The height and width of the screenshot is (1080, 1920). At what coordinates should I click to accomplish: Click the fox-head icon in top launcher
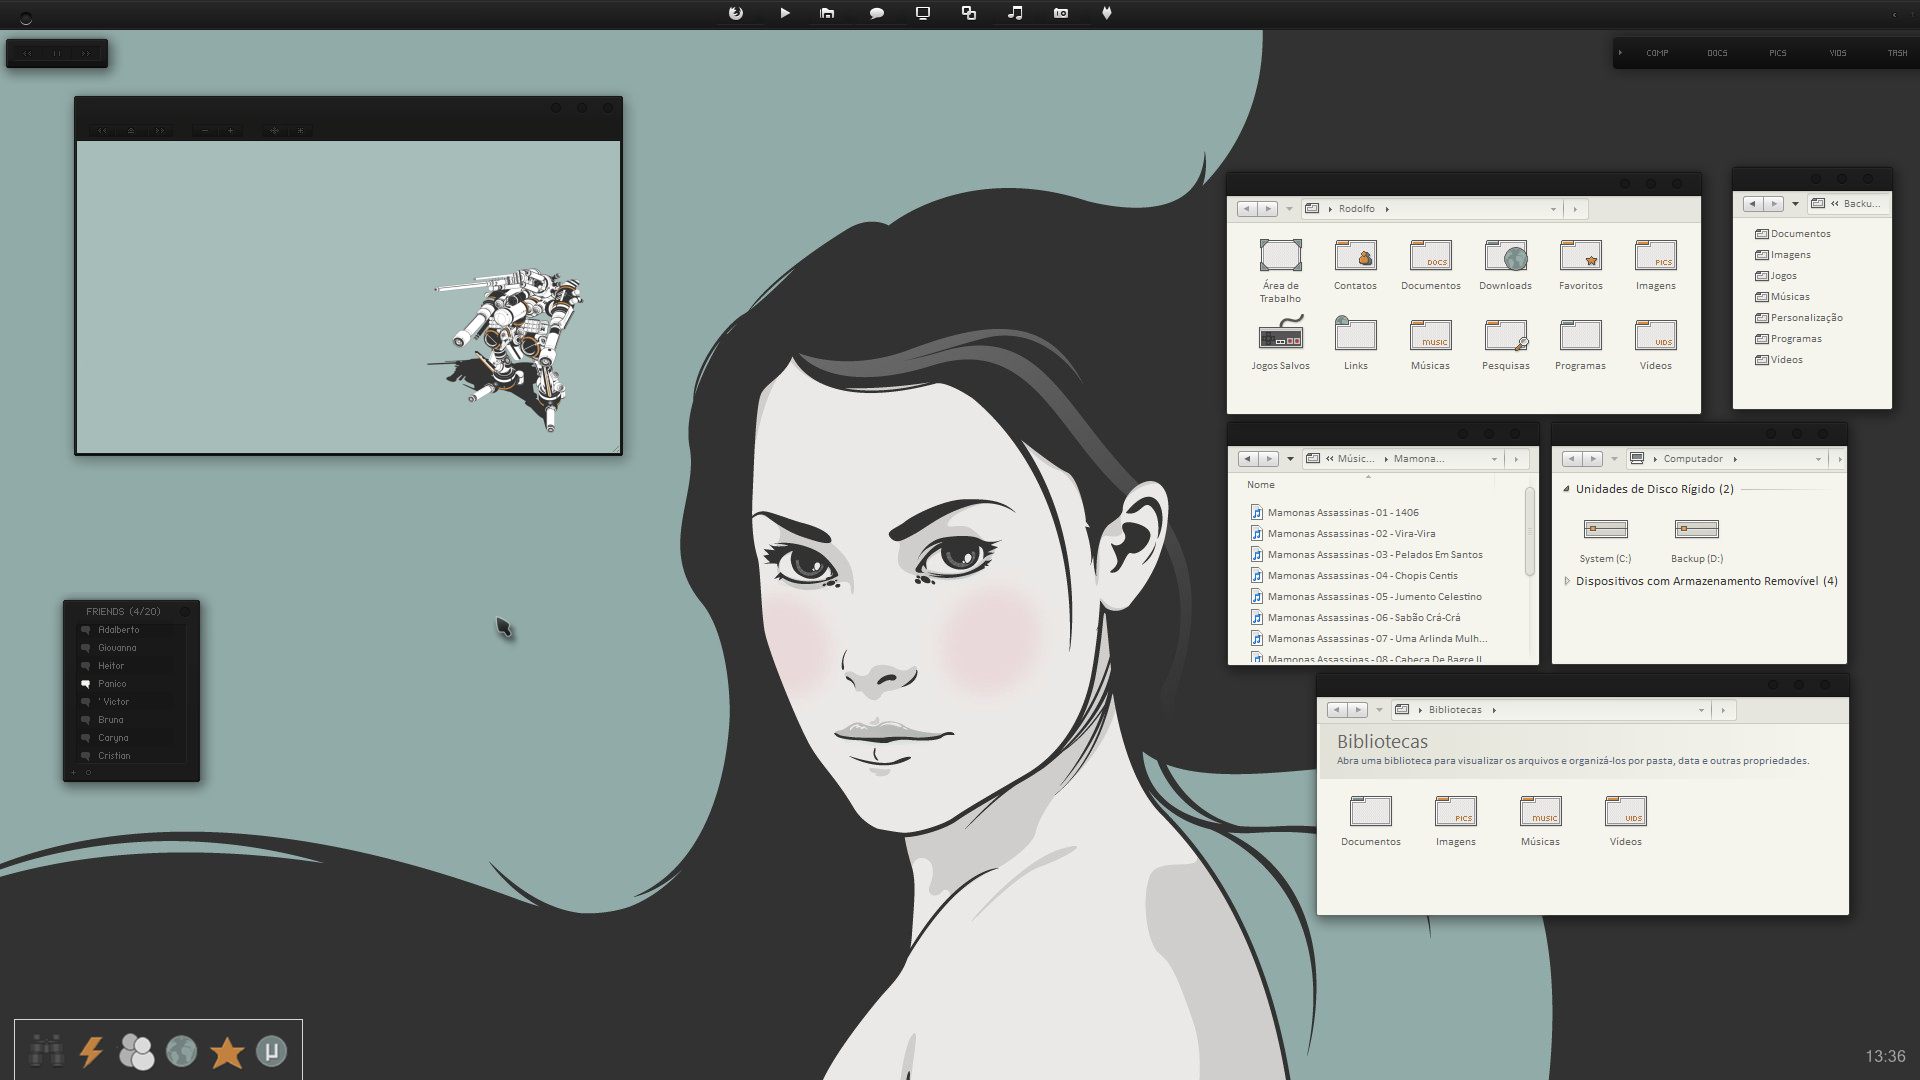(1107, 13)
